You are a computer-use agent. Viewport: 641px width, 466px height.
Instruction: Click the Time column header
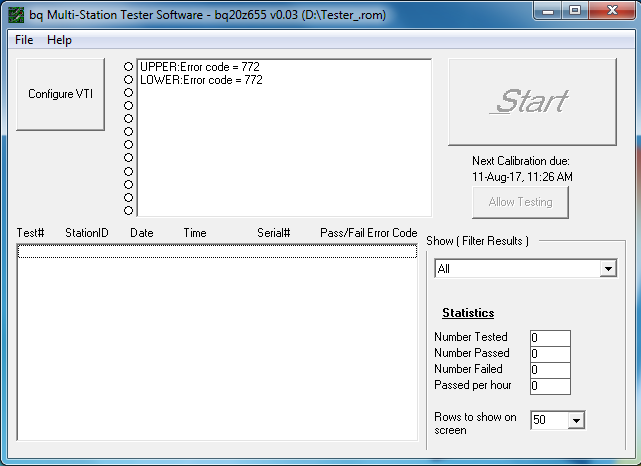(x=195, y=233)
